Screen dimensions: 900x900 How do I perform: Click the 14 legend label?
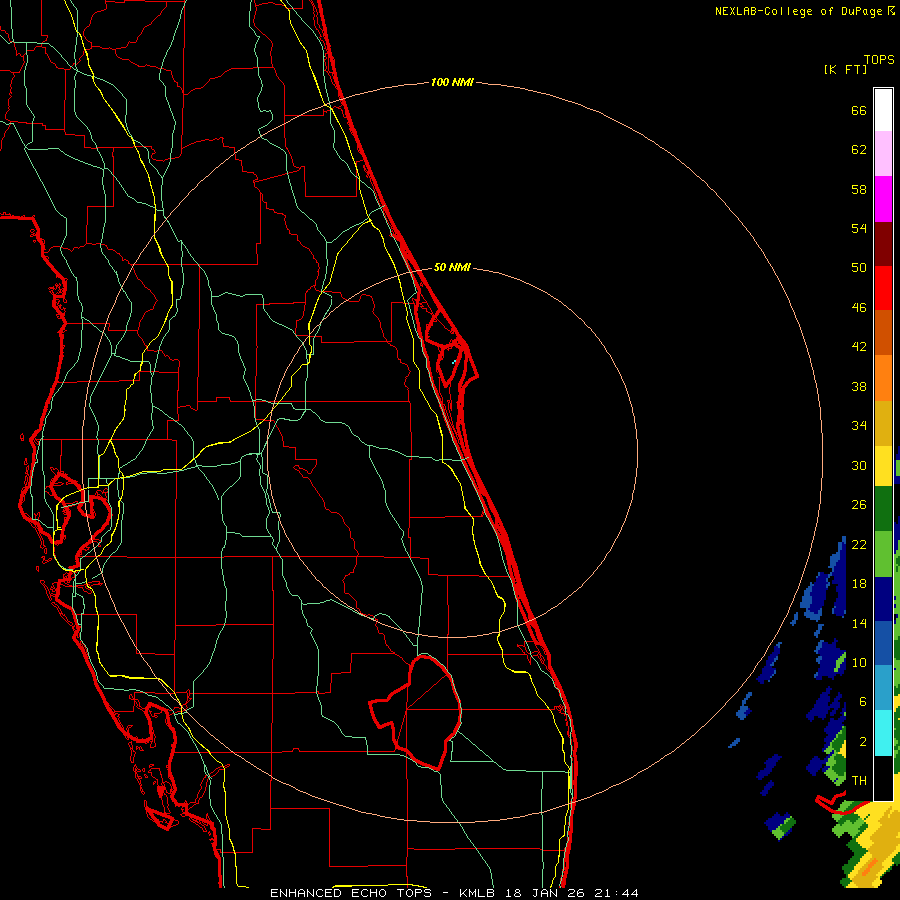(x=859, y=623)
